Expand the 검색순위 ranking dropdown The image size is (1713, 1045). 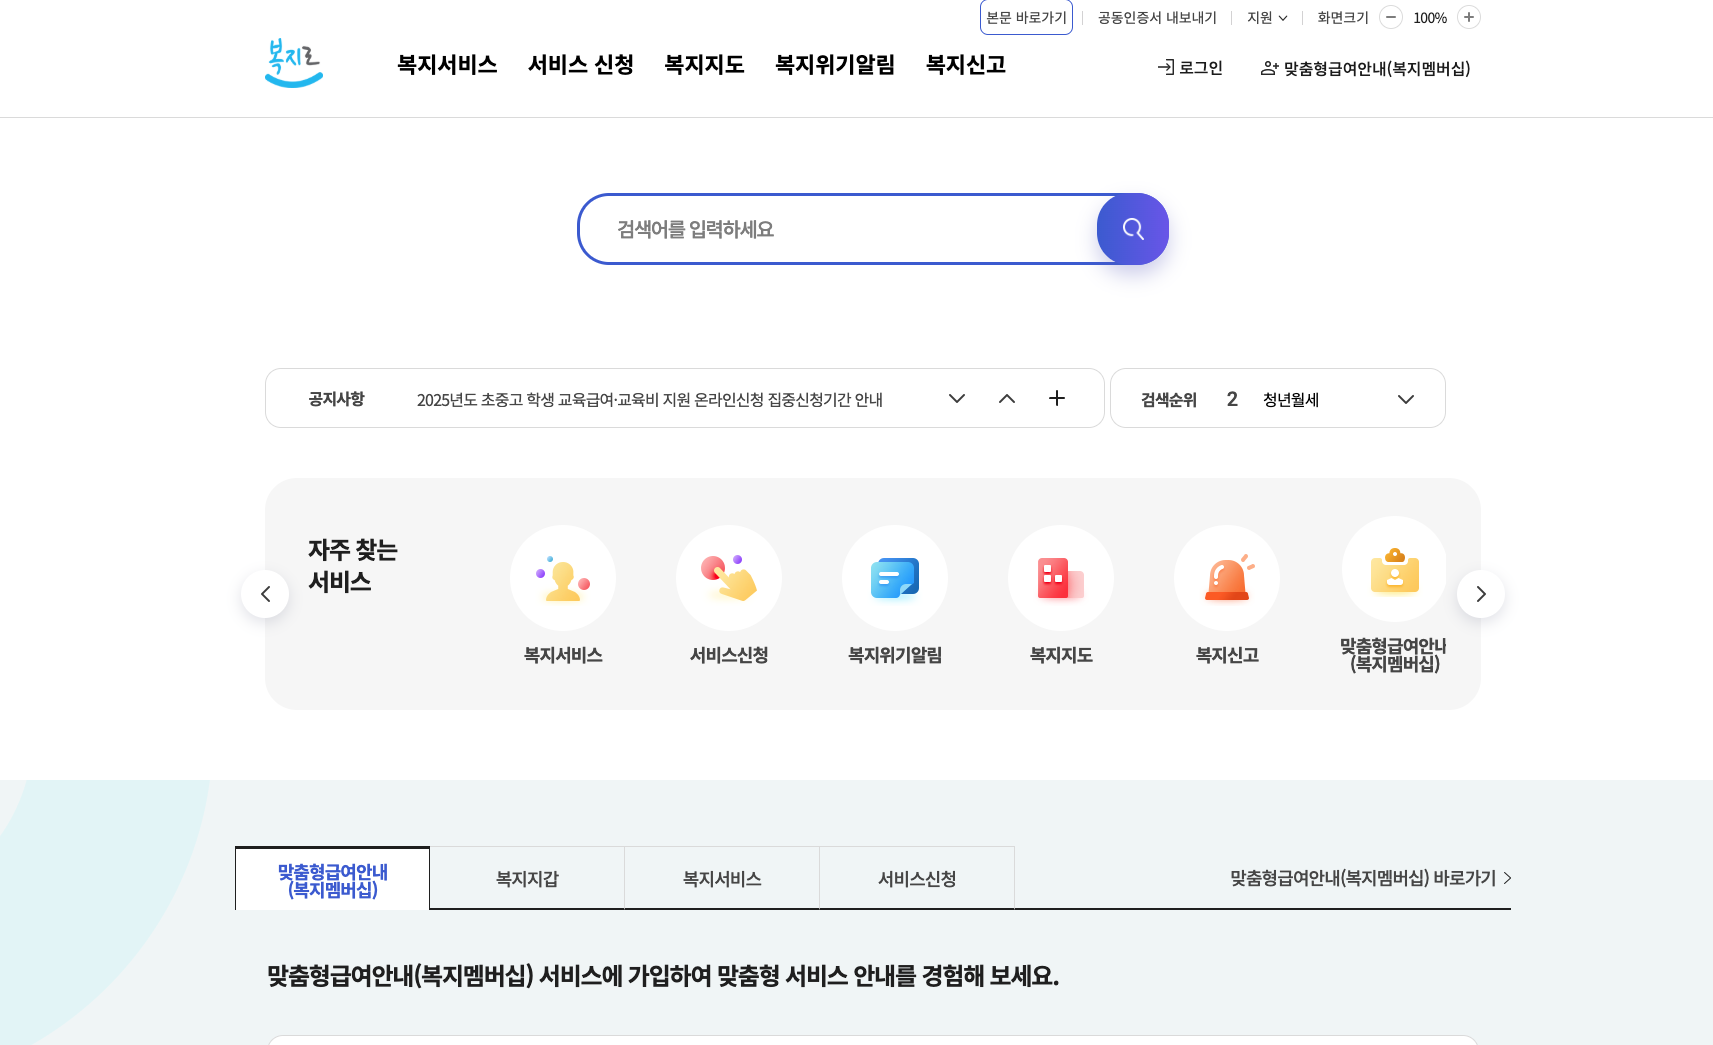[x=1406, y=399]
